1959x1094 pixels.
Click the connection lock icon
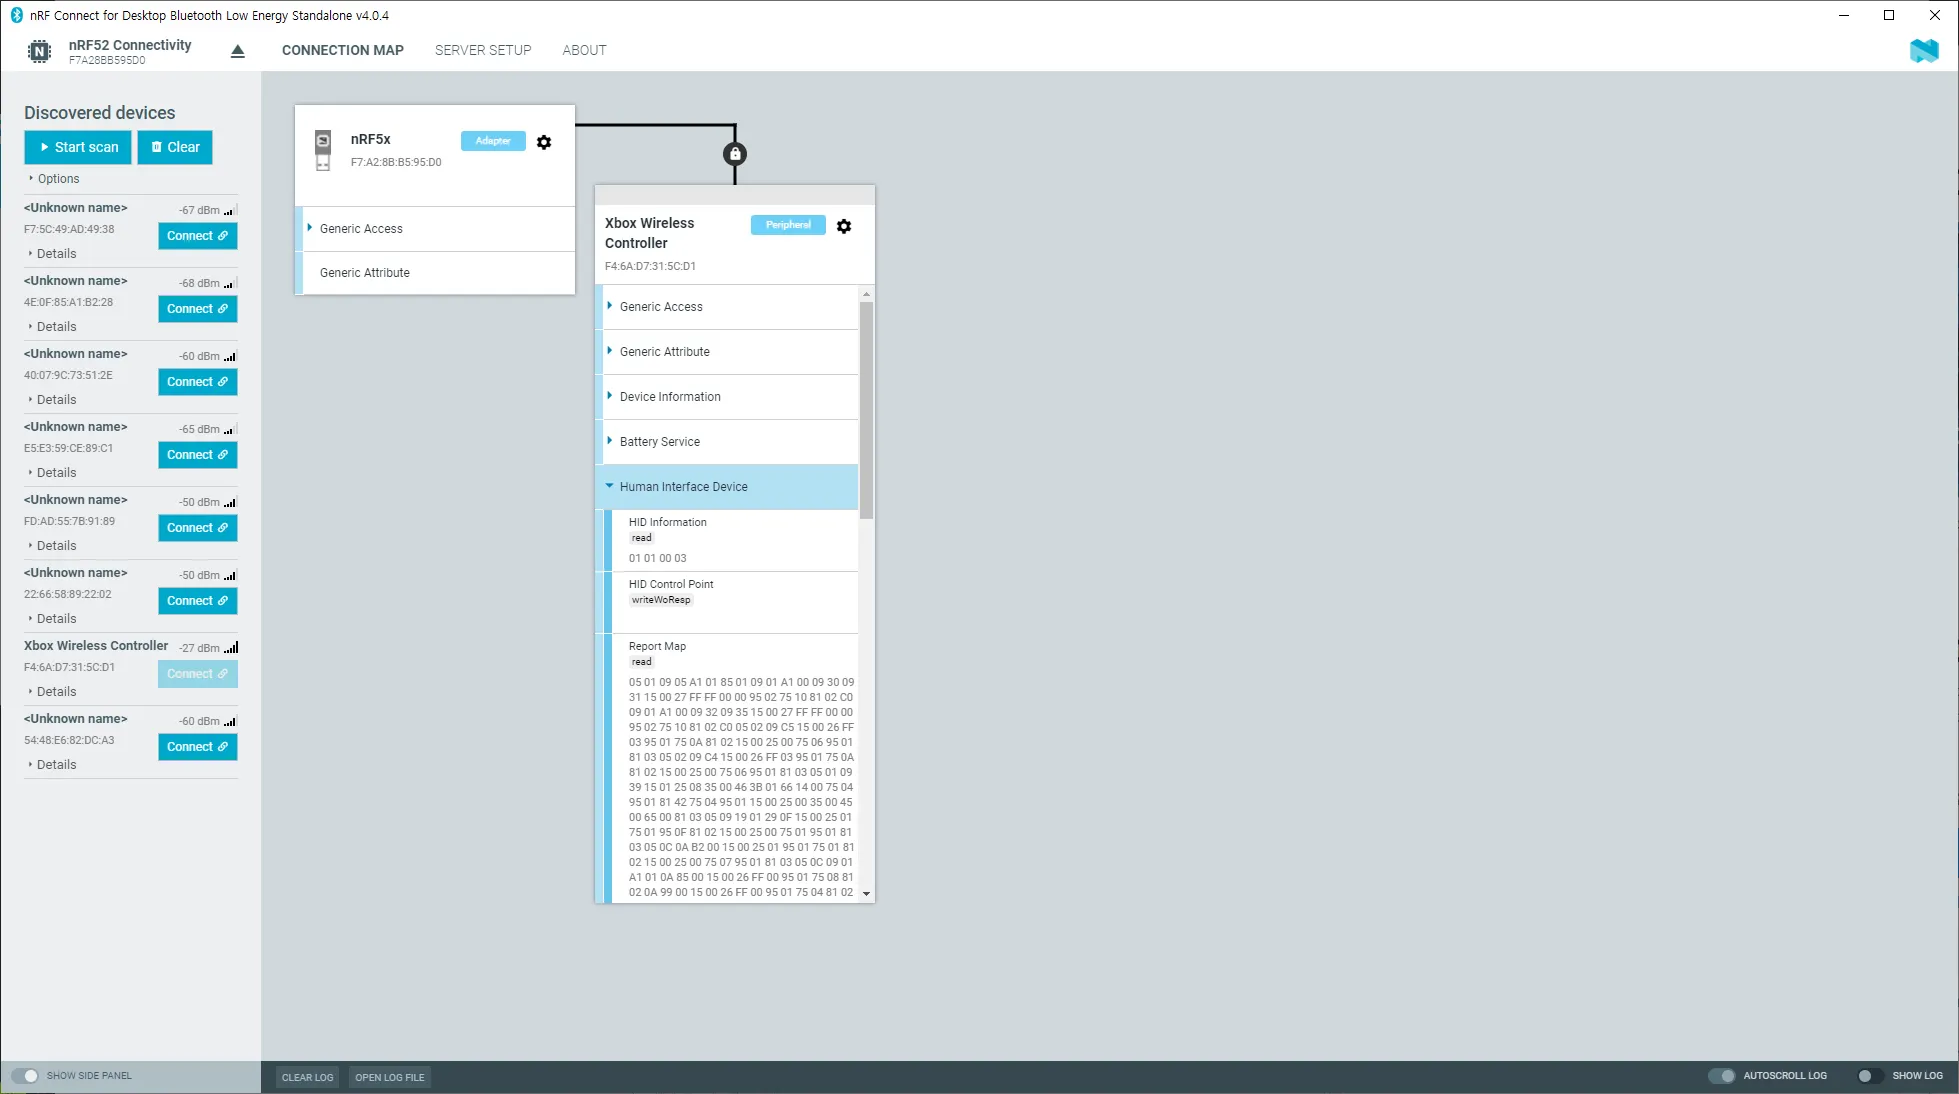point(735,154)
